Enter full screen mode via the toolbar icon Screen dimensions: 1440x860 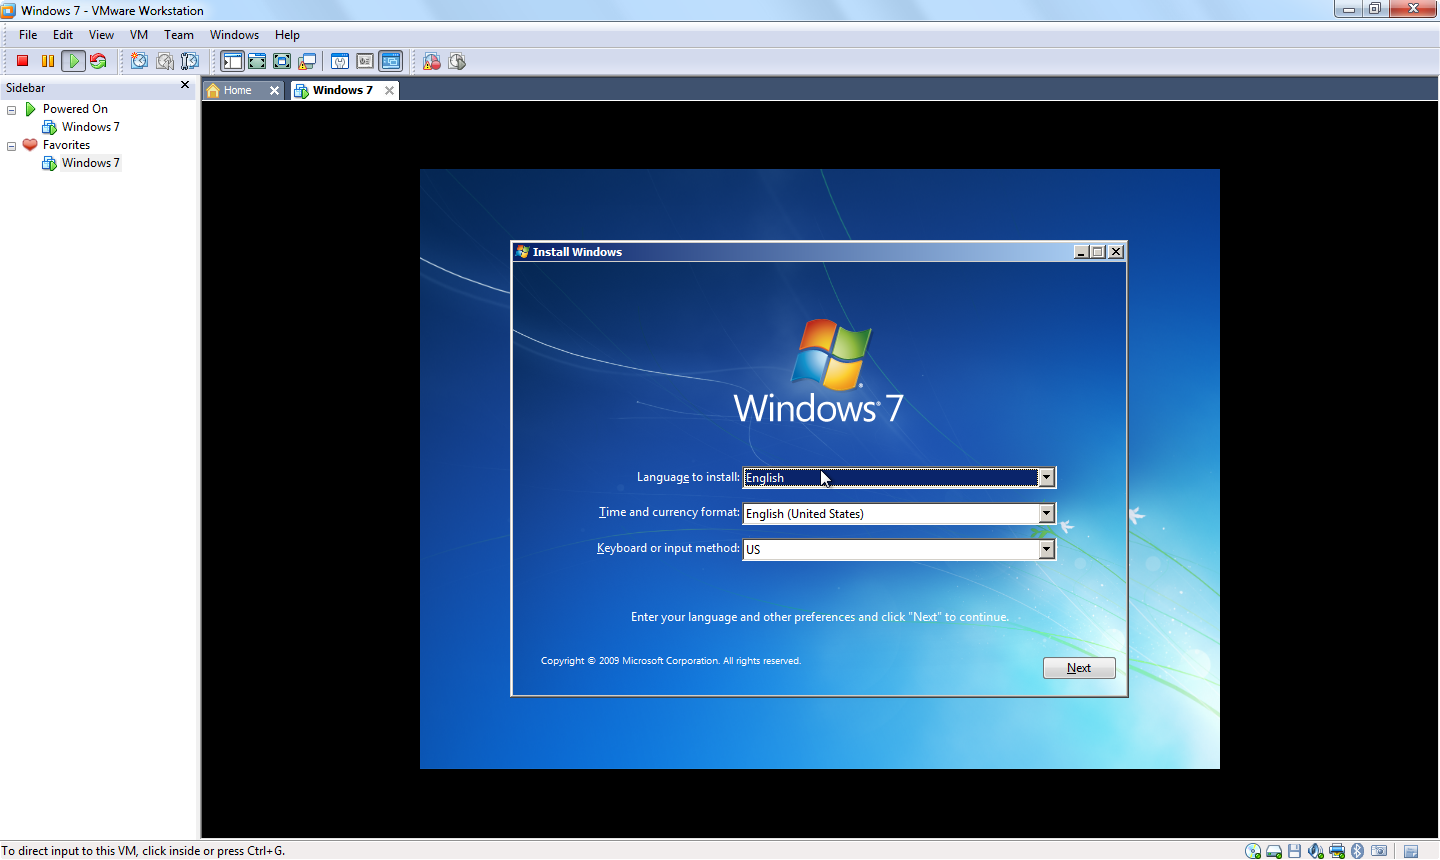click(282, 61)
